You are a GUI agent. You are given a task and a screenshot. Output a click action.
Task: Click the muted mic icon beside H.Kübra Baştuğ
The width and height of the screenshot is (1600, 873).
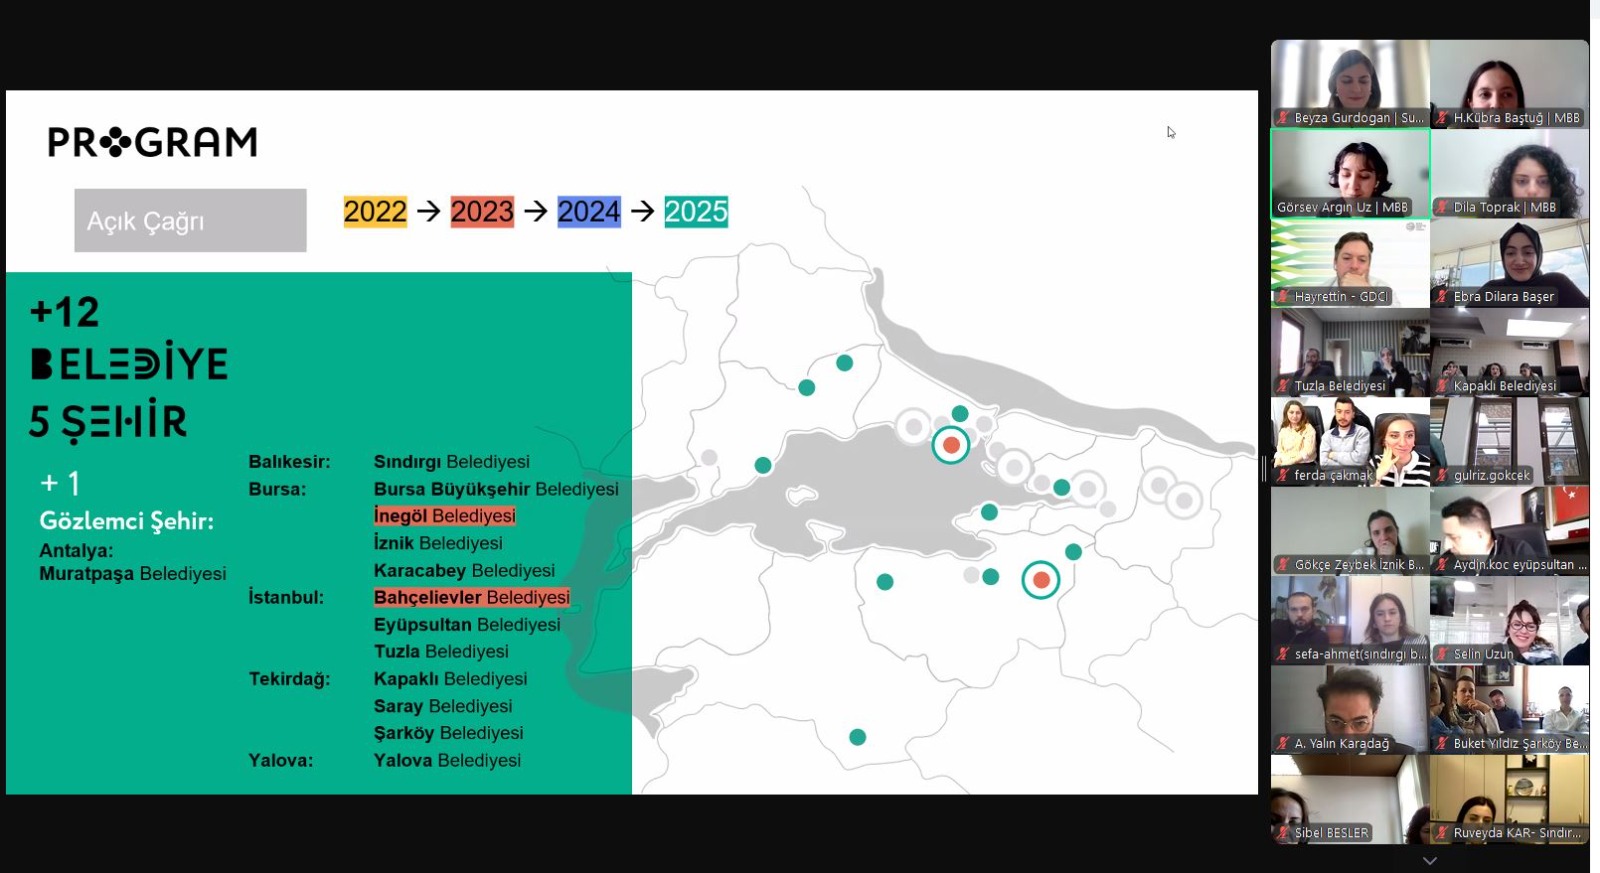(1442, 118)
